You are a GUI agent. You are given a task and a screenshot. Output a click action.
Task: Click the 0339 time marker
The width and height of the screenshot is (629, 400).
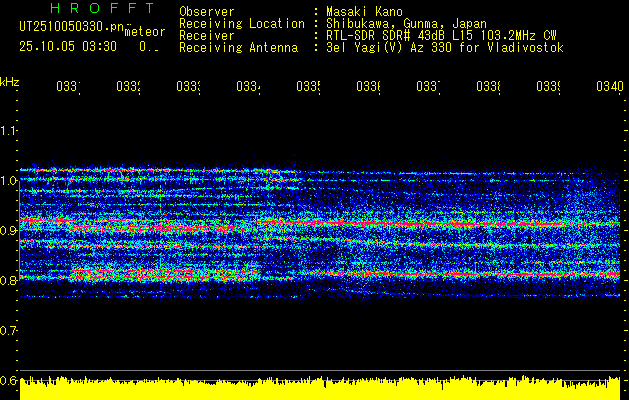coord(549,87)
